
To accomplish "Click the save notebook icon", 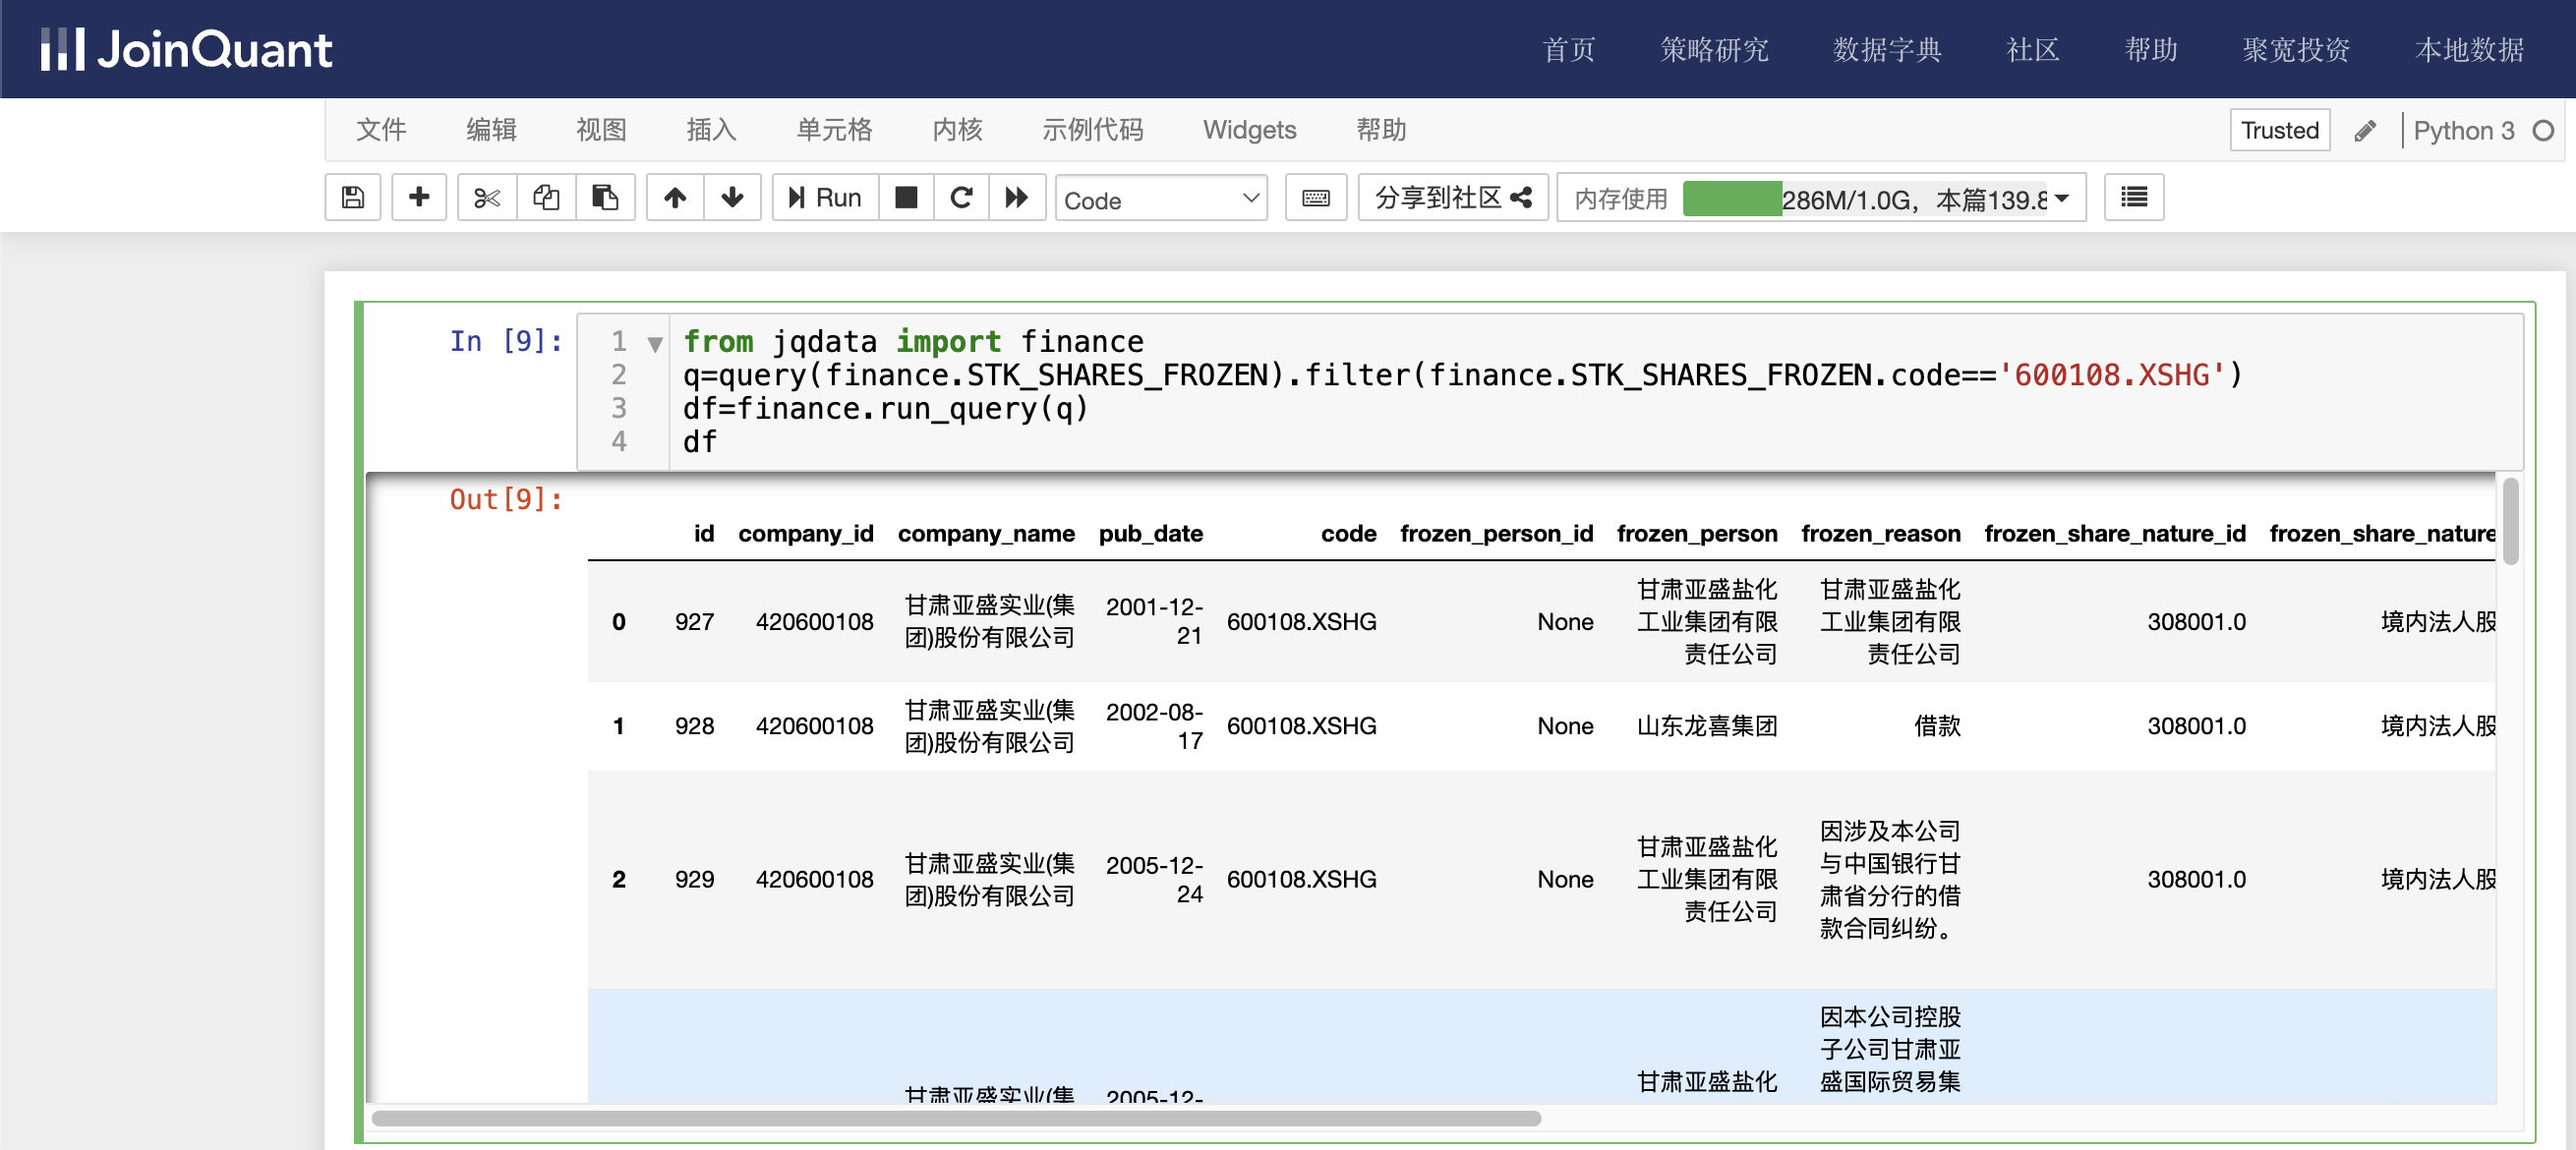I will point(352,198).
